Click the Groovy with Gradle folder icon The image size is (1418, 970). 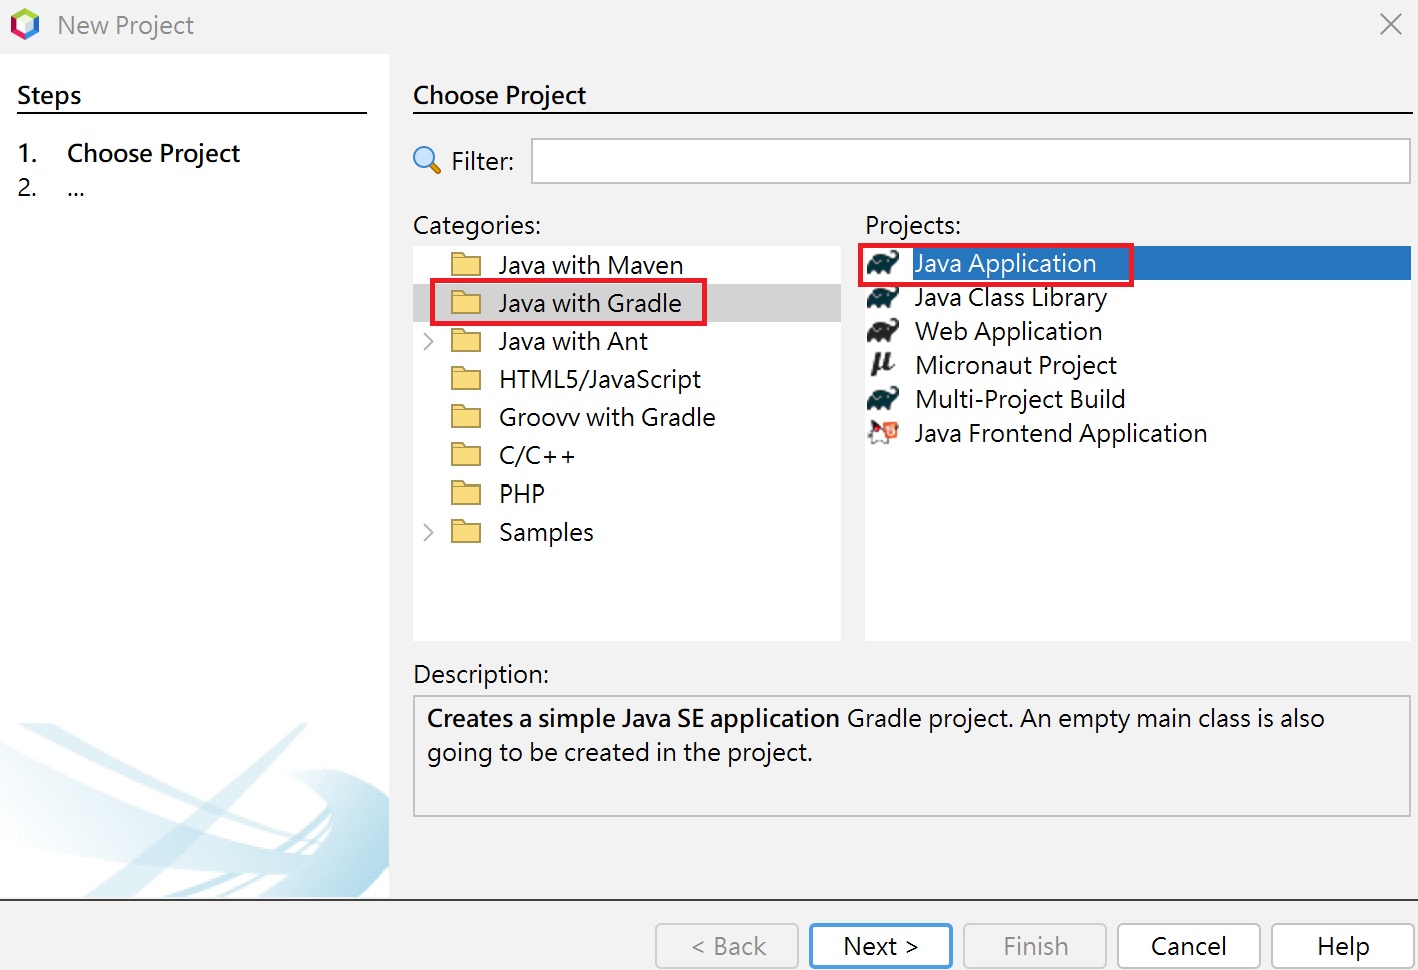click(466, 416)
